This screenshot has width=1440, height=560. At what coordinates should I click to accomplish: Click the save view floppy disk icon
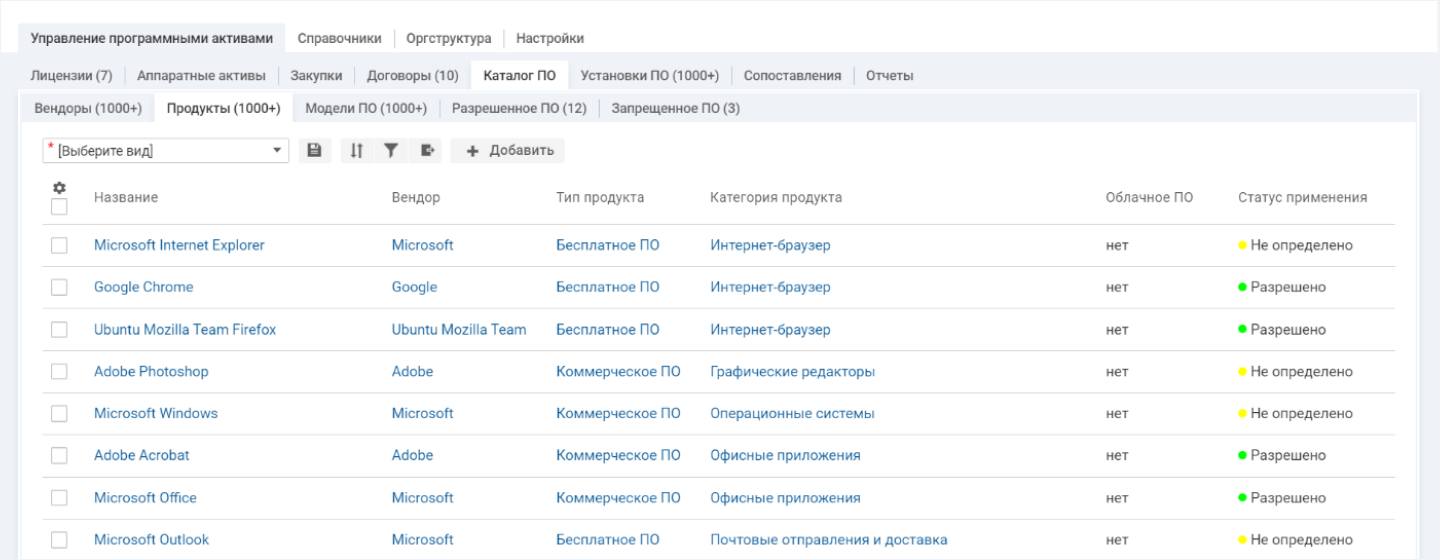(x=314, y=150)
